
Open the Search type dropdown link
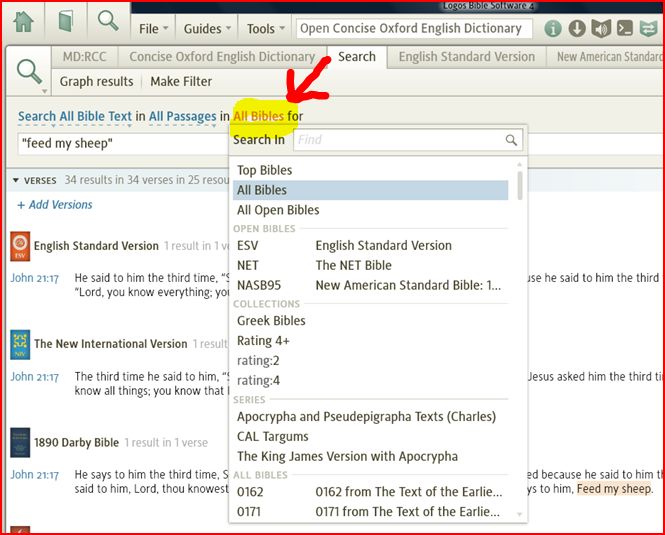coord(37,116)
